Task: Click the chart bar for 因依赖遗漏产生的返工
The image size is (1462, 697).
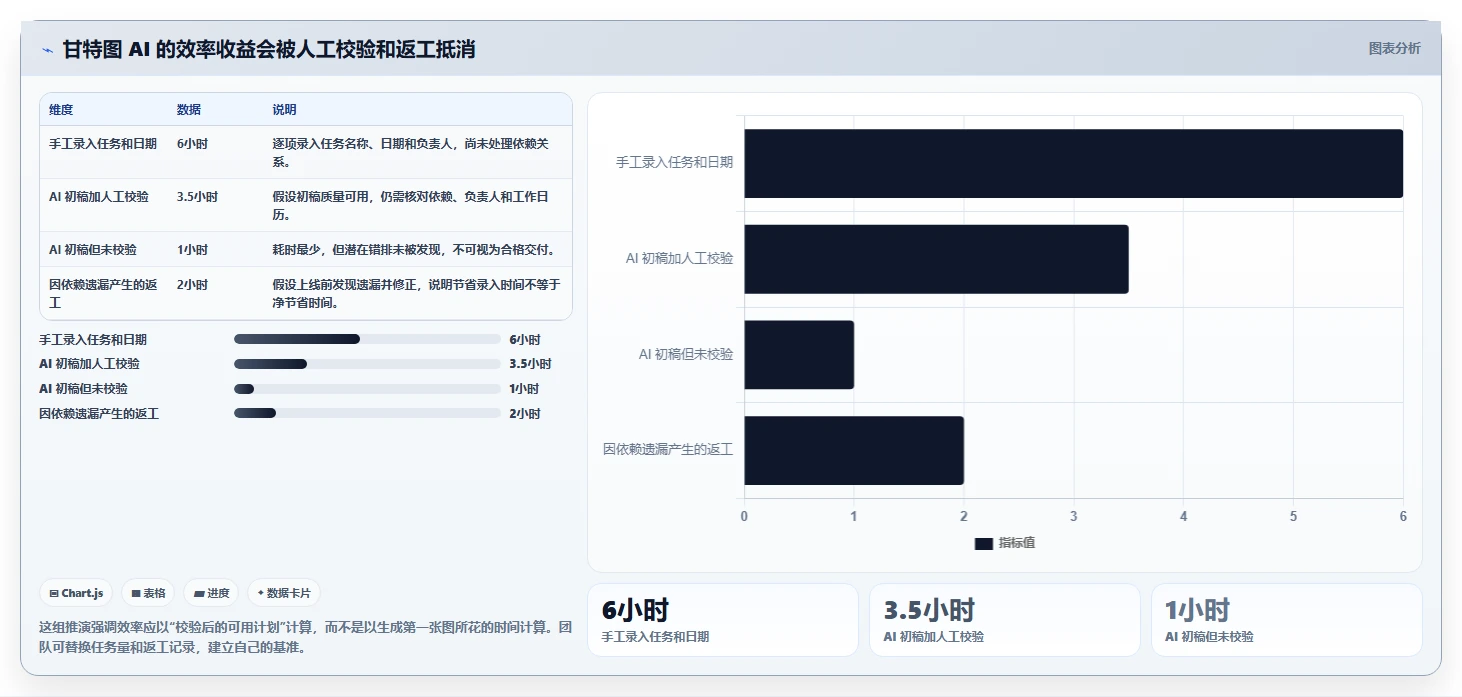Action: tap(854, 451)
